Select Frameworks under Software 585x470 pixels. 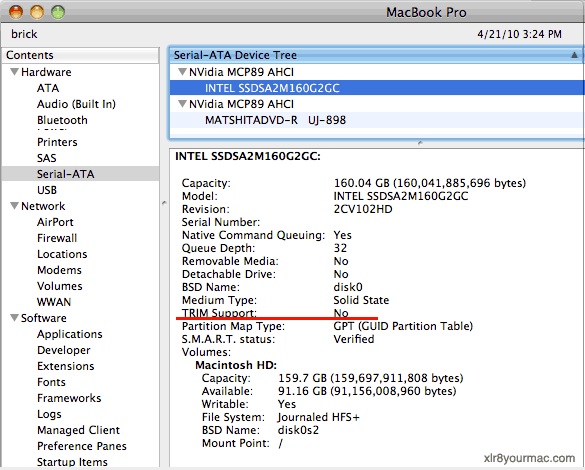69,398
